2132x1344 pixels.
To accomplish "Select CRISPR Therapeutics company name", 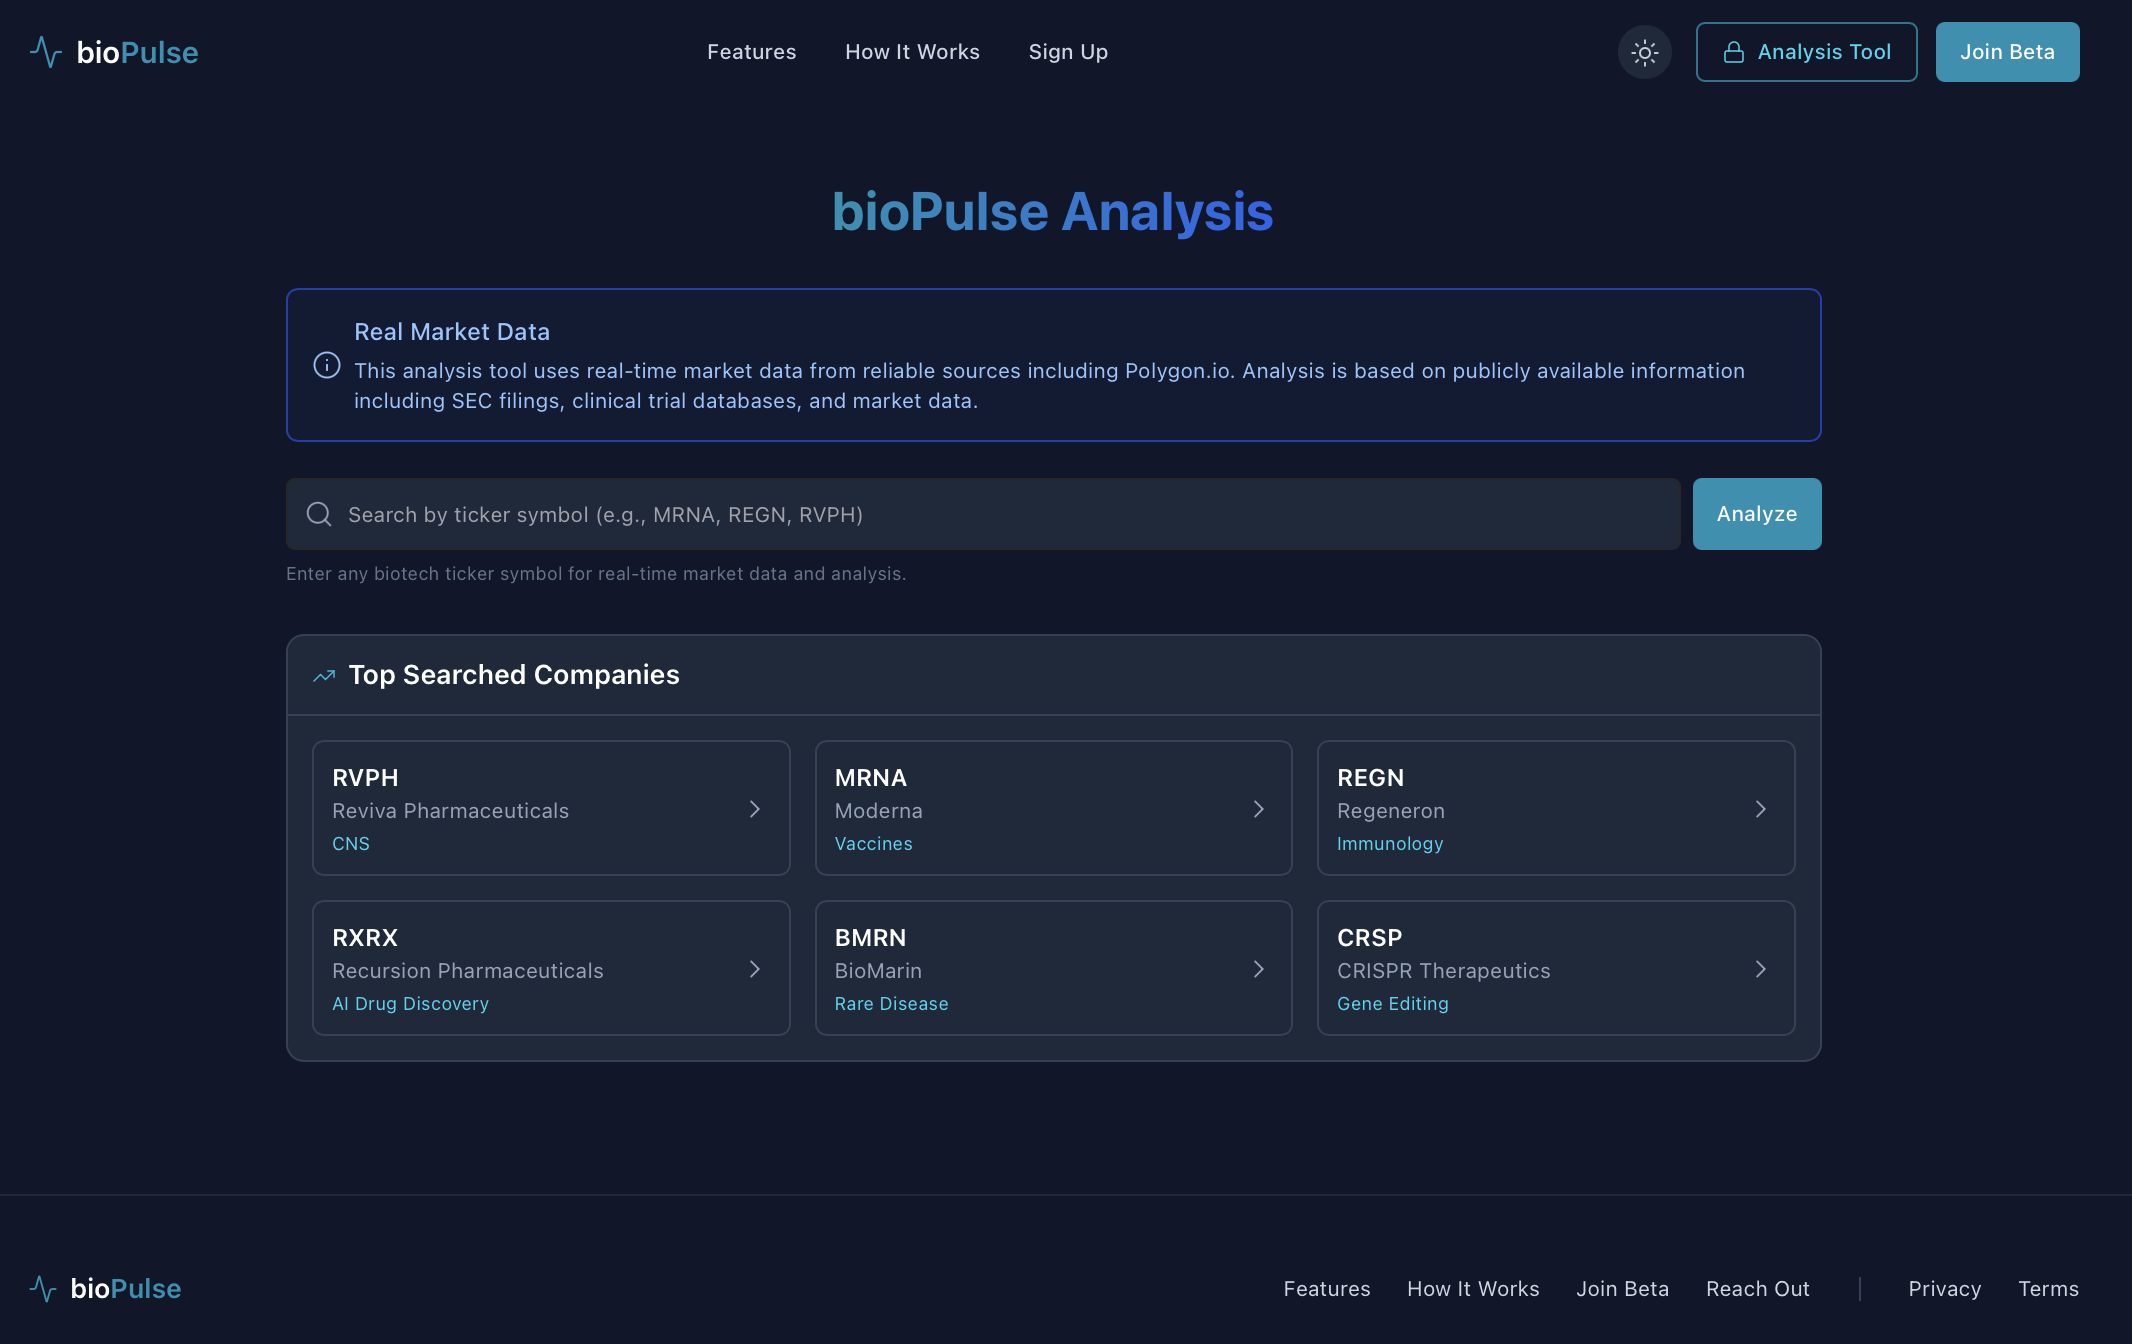I will point(1443,971).
